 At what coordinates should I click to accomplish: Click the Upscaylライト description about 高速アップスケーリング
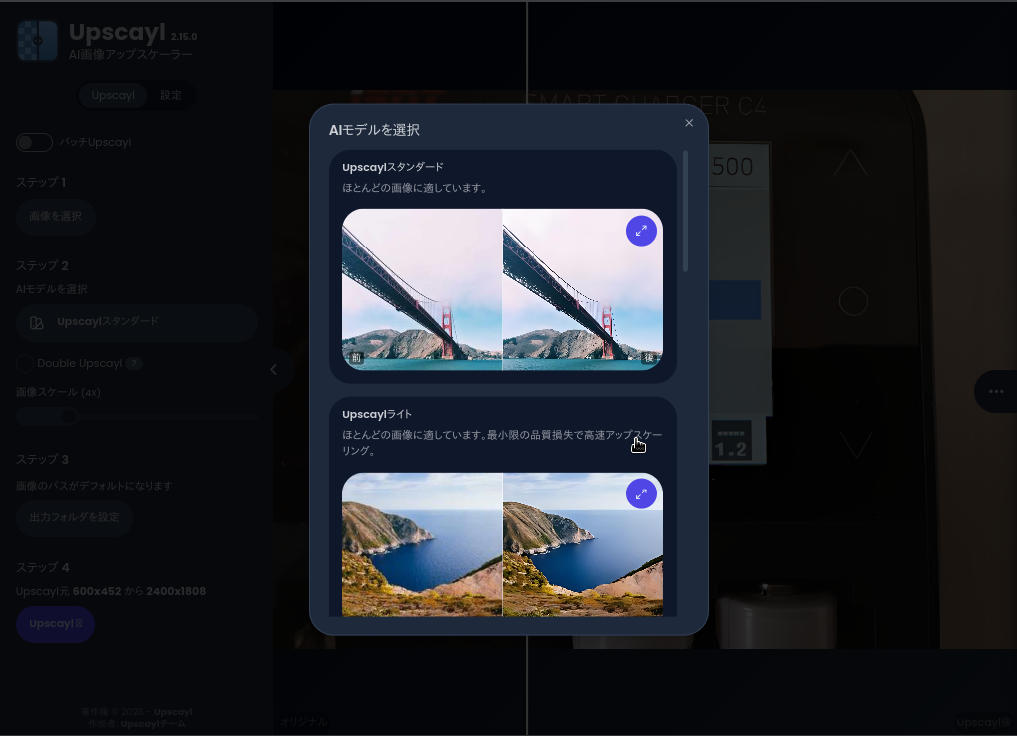point(502,443)
